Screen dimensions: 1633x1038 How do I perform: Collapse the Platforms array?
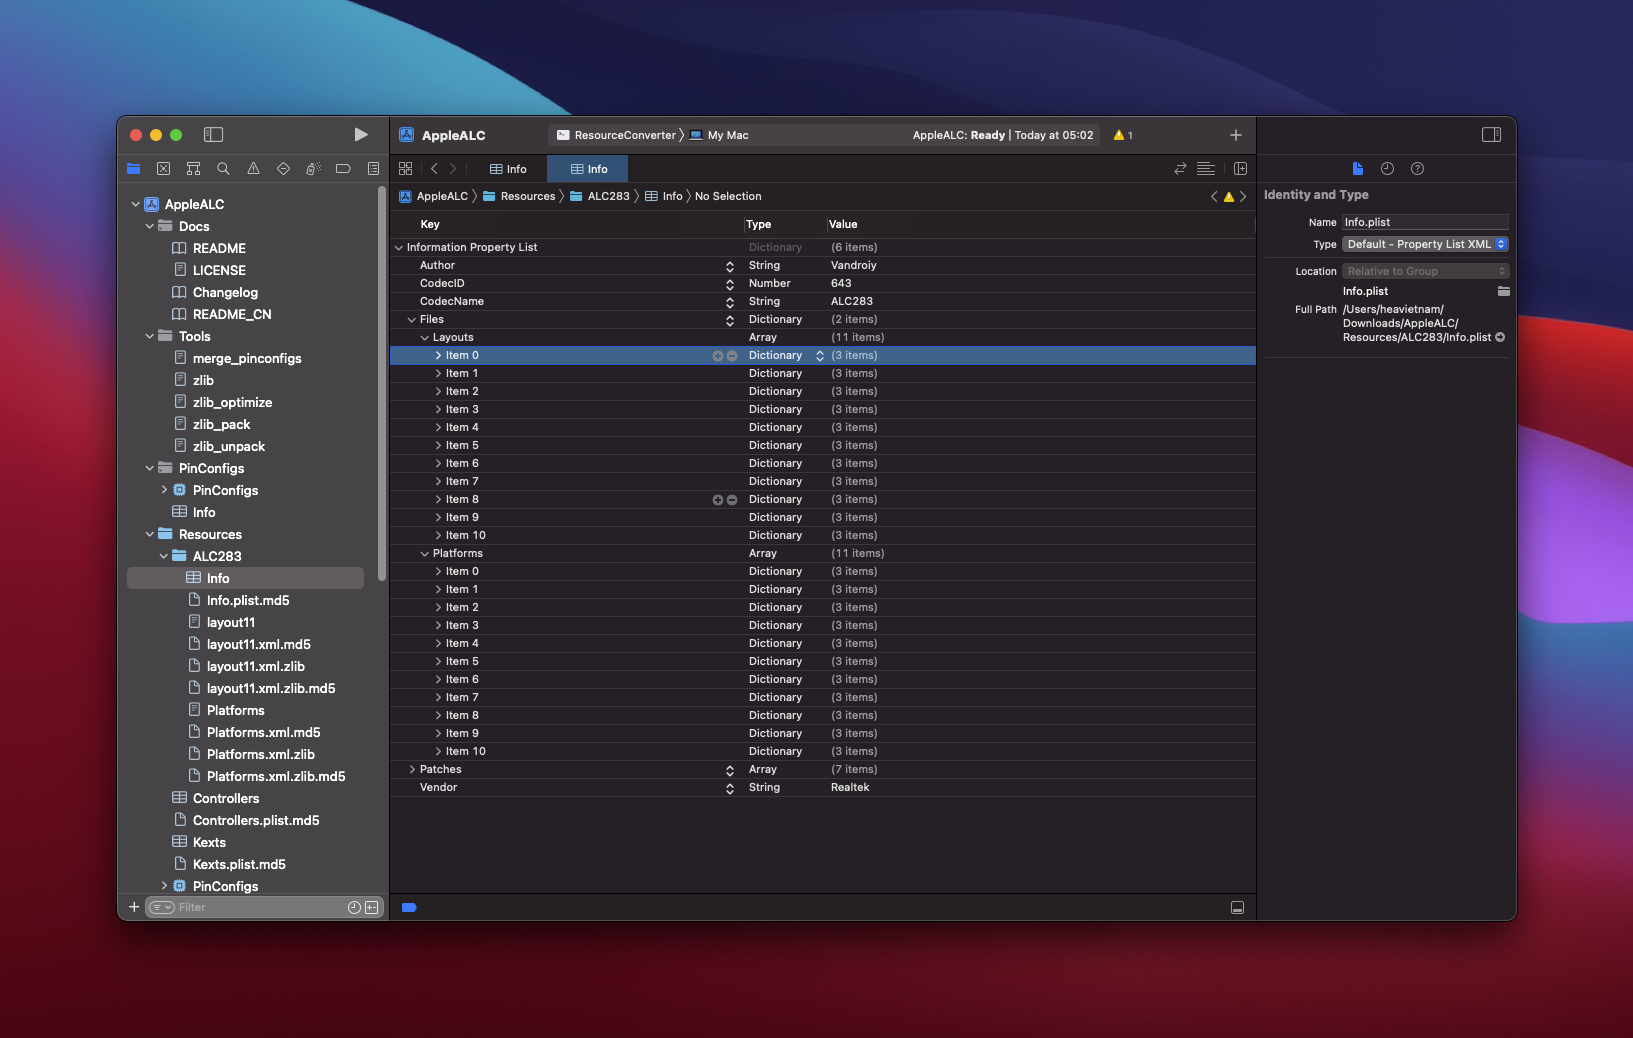click(425, 554)
